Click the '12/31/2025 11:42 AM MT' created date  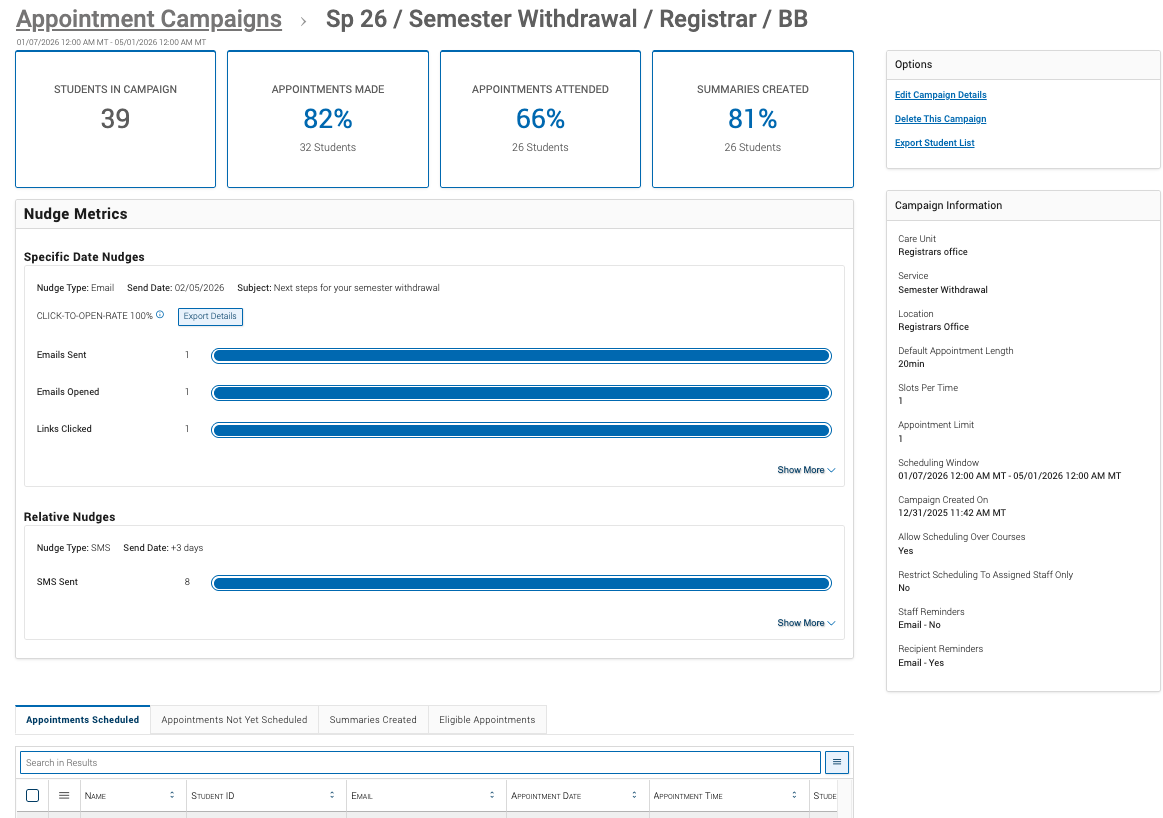[x=952, y=513]
